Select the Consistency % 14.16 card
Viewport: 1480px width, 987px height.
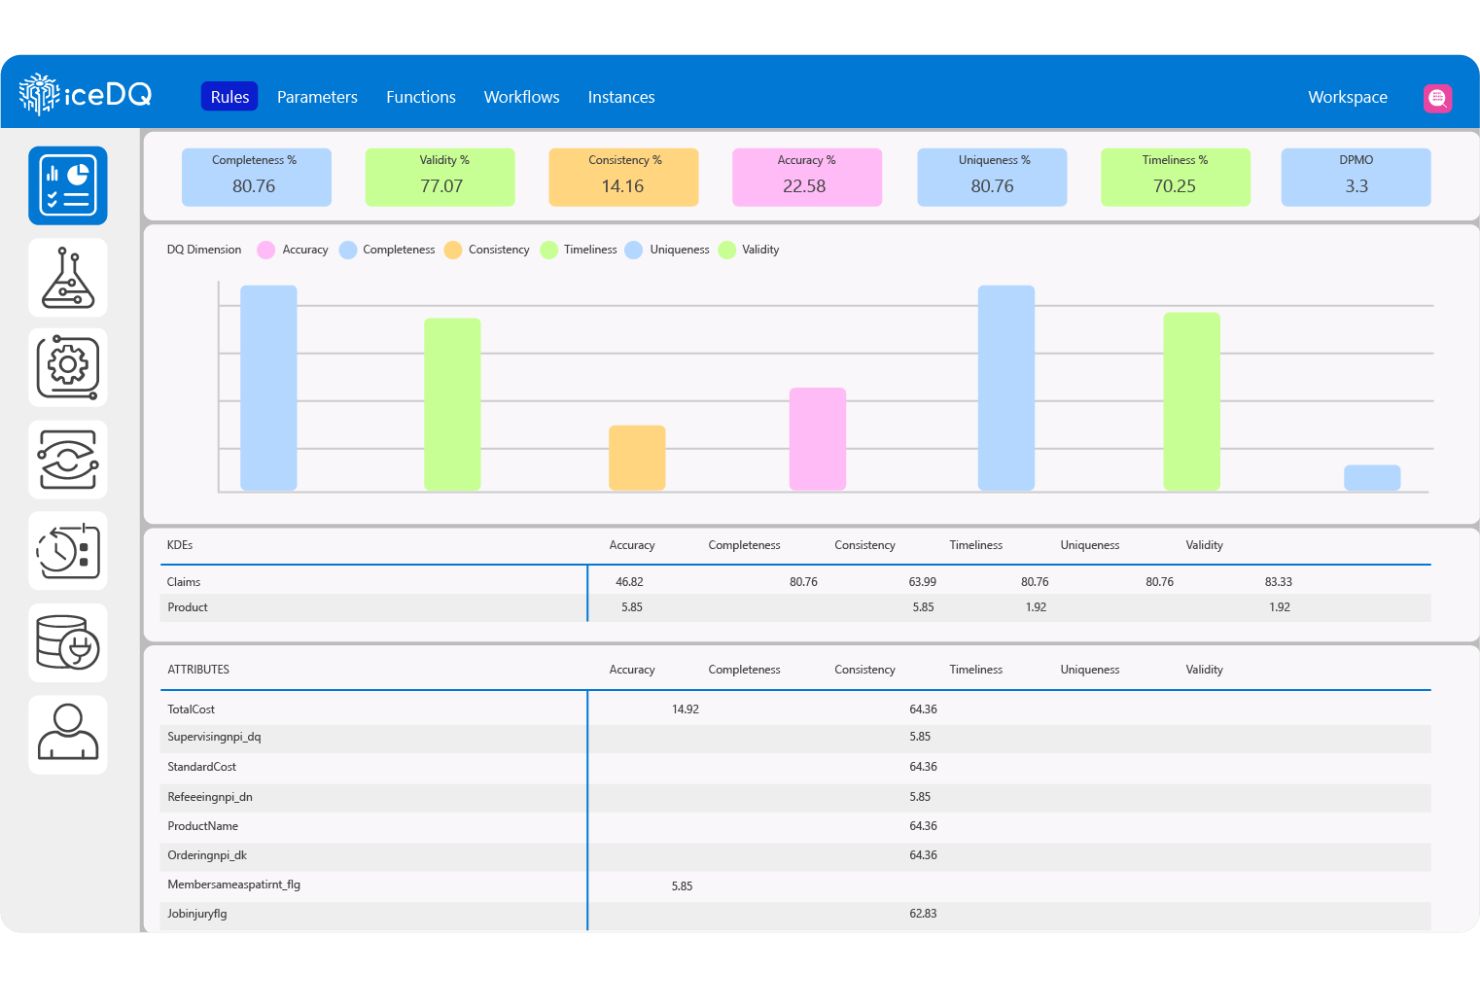(623, 177)
